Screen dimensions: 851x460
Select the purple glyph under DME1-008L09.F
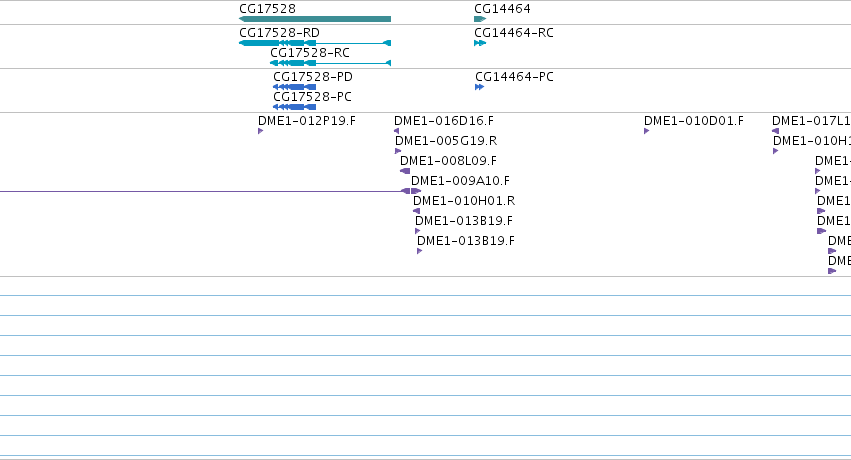(x=405, y=171)
